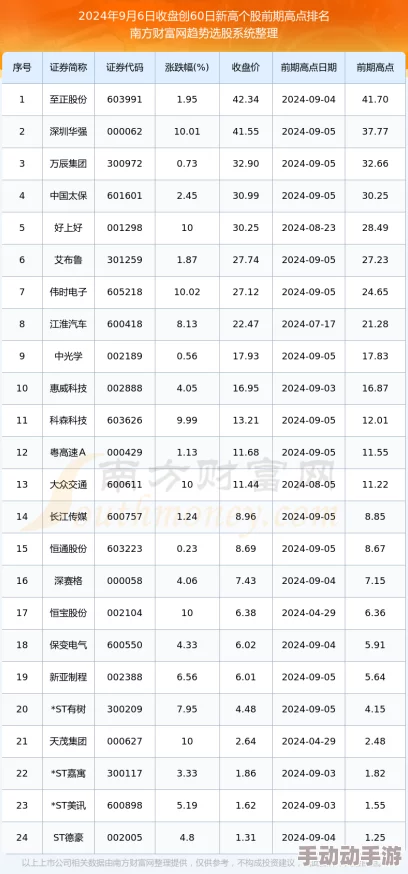Click the 证券代码 column header
This screenshot has width=408, height=874.
point(125,68)
